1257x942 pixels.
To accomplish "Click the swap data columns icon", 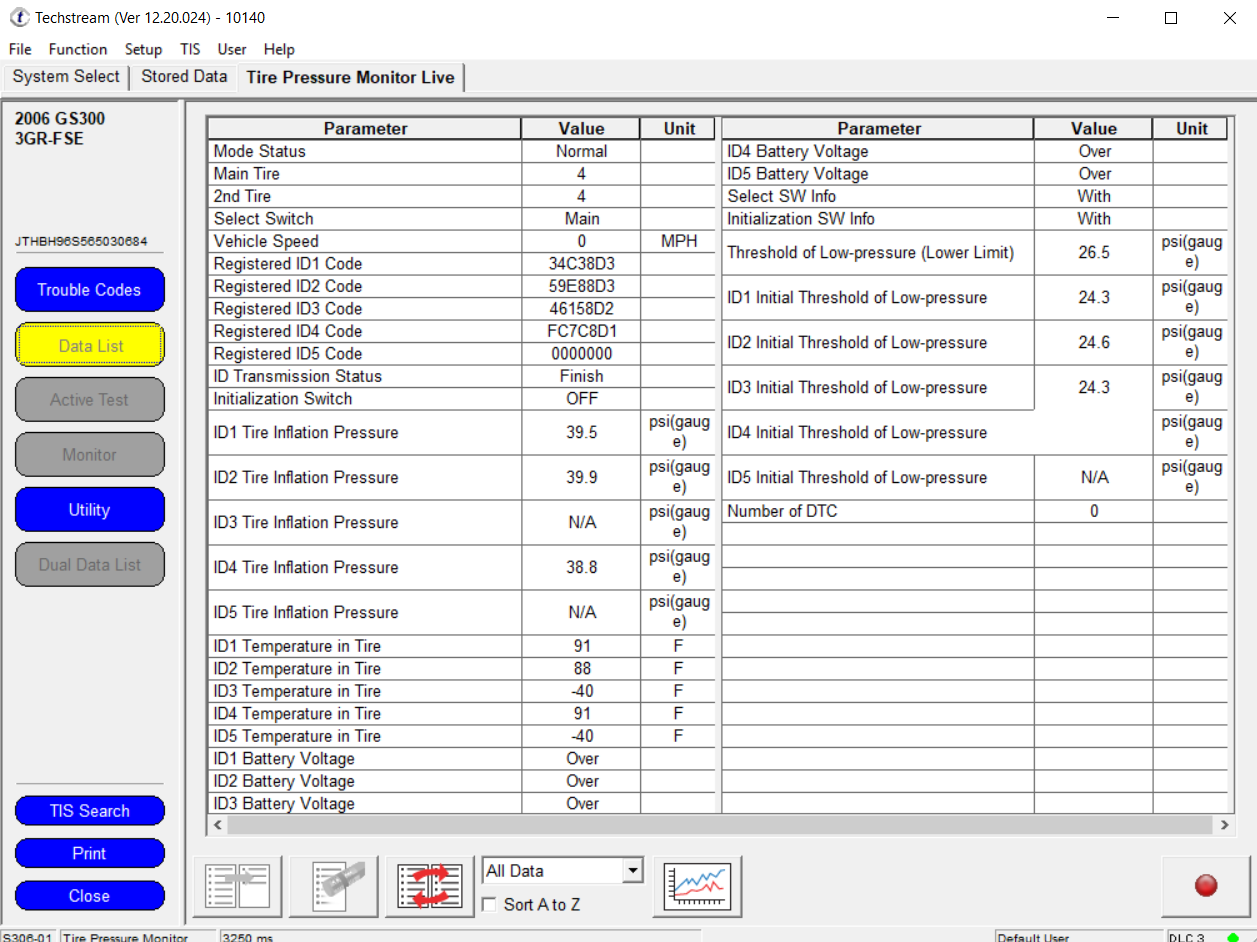I will 430,886.
